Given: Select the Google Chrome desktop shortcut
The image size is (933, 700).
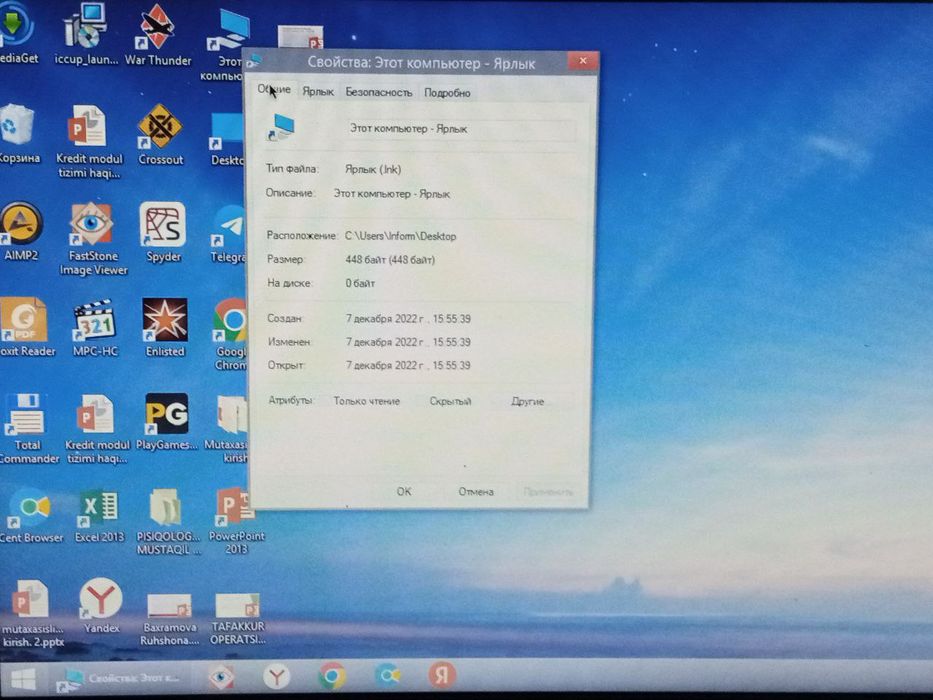Looking at the screenshot, I should (231, 333).
